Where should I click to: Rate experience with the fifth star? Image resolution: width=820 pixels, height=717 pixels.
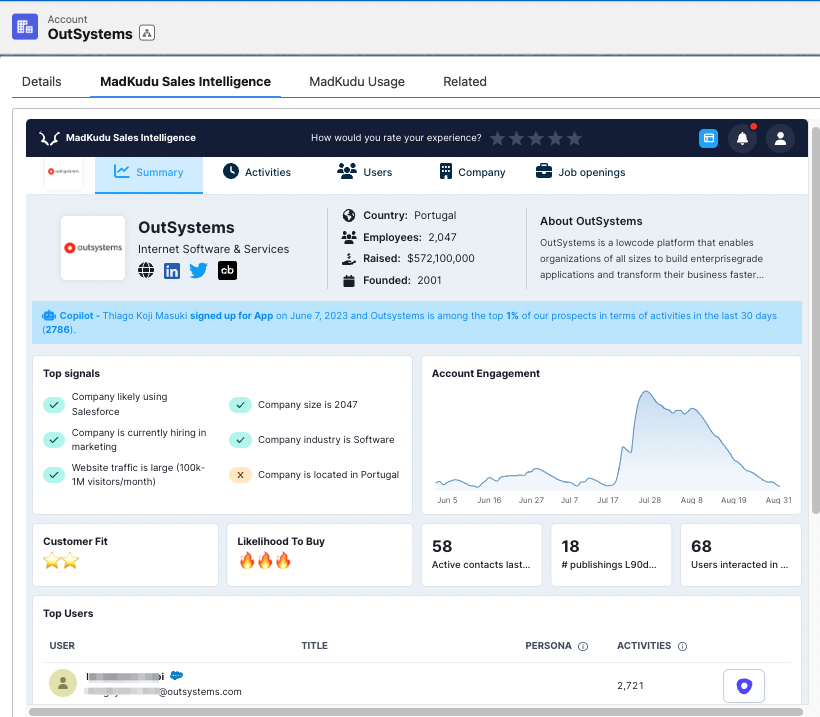[574, 138]
